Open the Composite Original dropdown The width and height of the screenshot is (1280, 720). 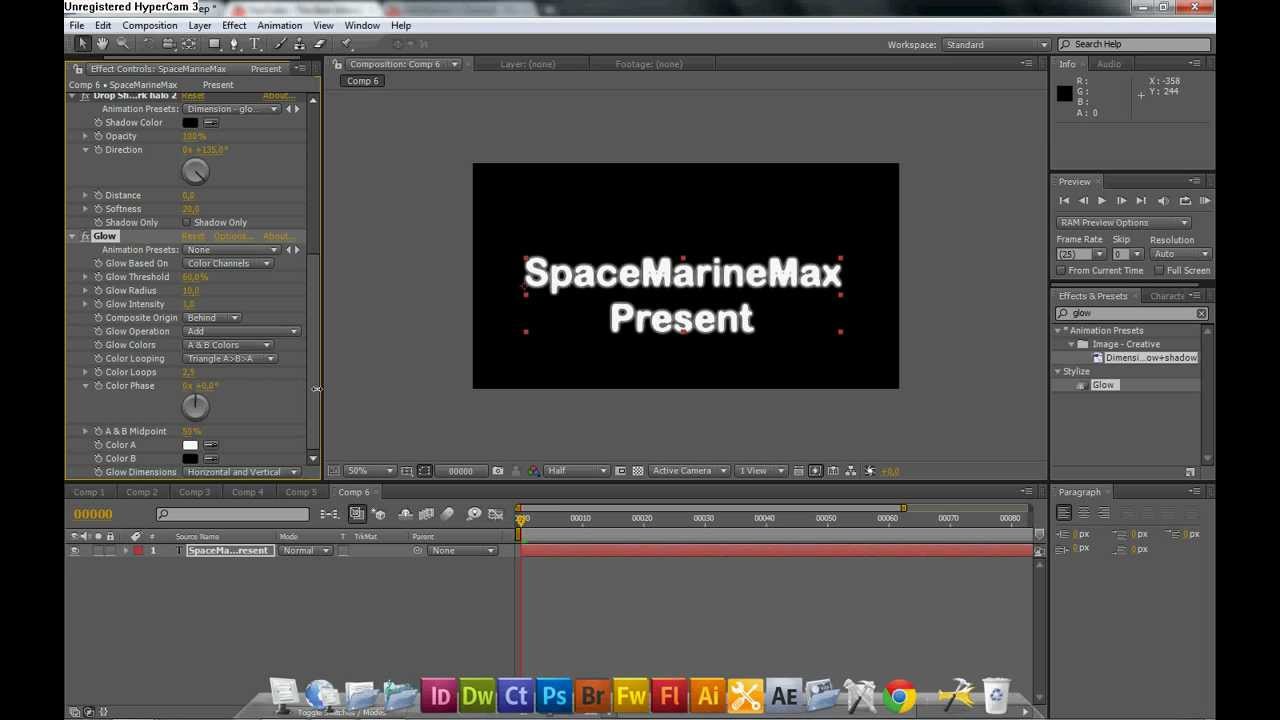212,318
